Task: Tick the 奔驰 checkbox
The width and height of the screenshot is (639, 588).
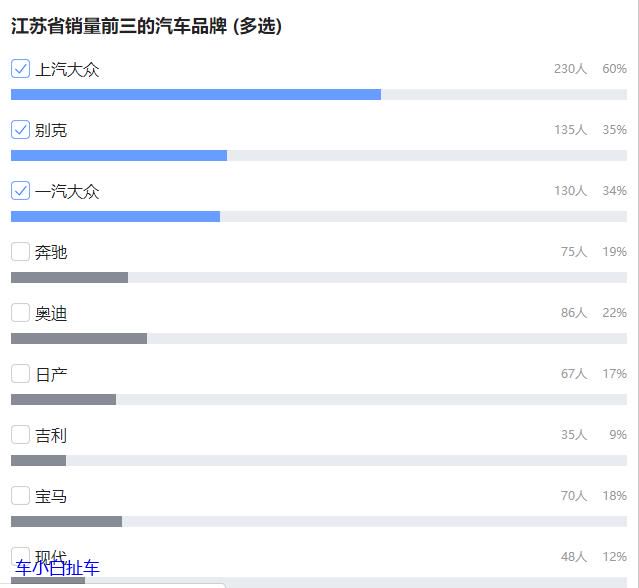Action: [x=20, y=251]
